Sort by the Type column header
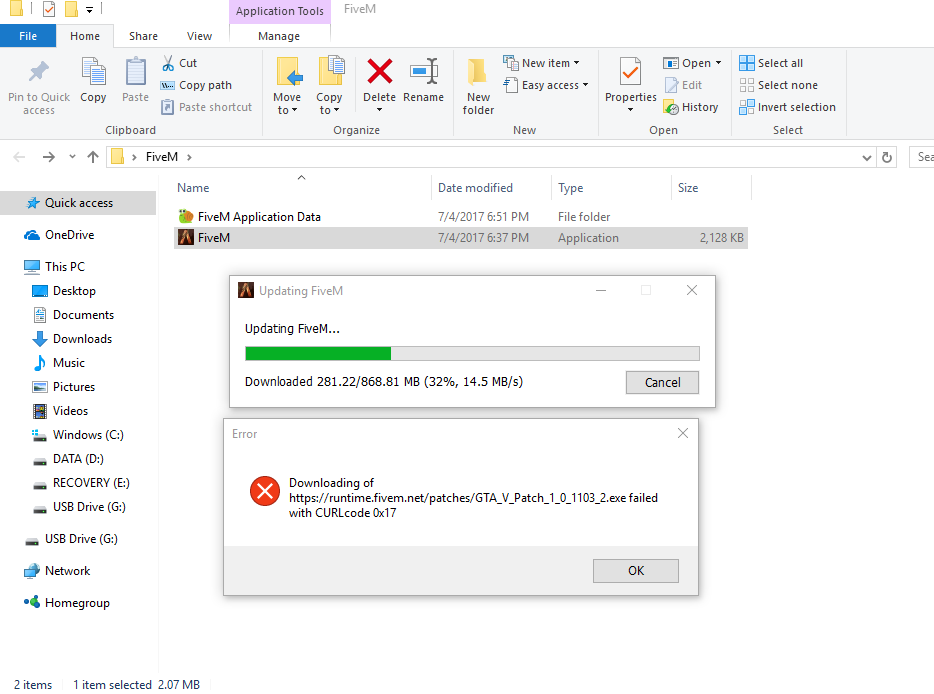Screen dimensions: 934x694 (x=612, y=188)
